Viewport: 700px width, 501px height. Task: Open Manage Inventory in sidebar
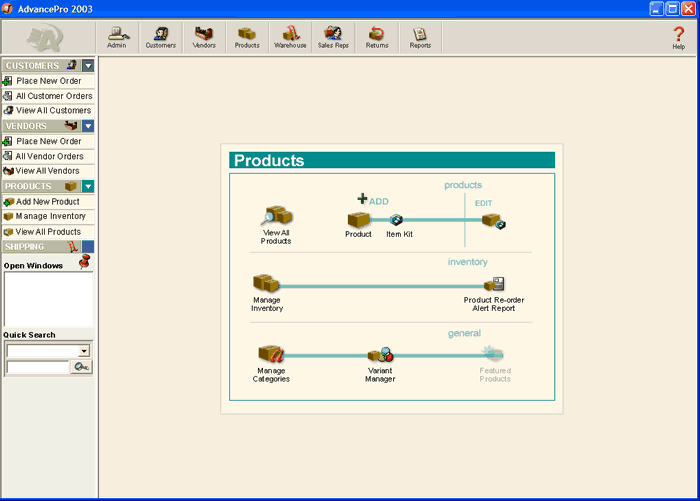[48, 216]
